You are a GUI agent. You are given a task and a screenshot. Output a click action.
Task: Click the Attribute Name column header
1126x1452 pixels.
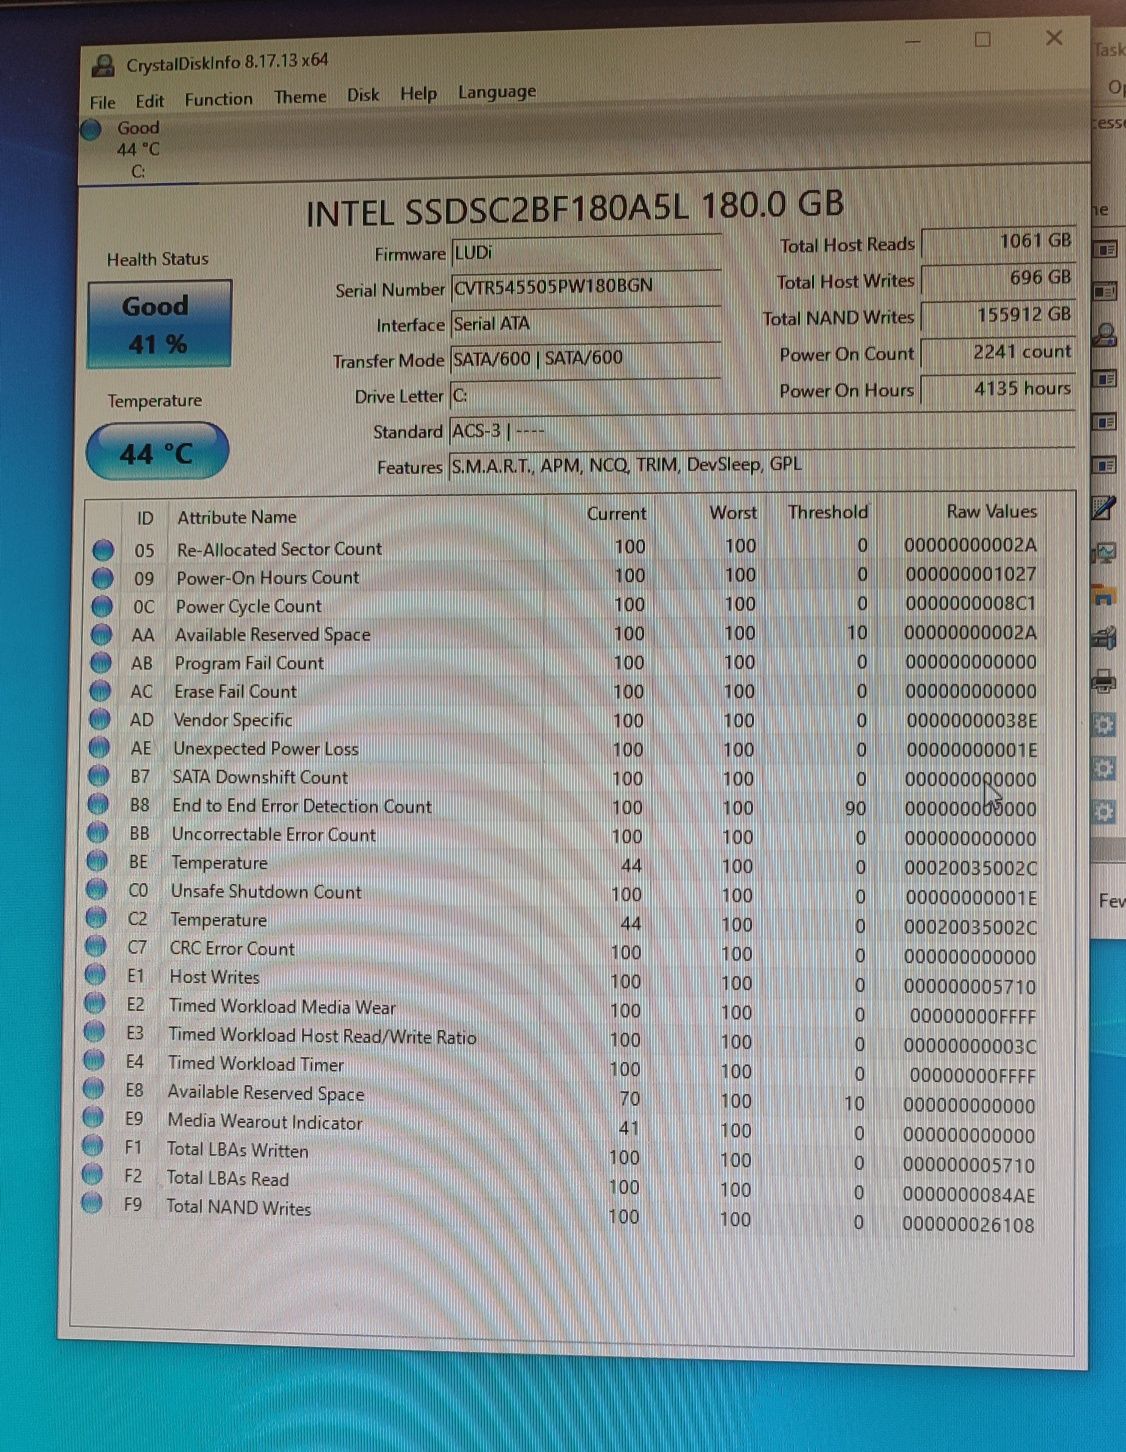pyautogui.click(x=237, y=517)
